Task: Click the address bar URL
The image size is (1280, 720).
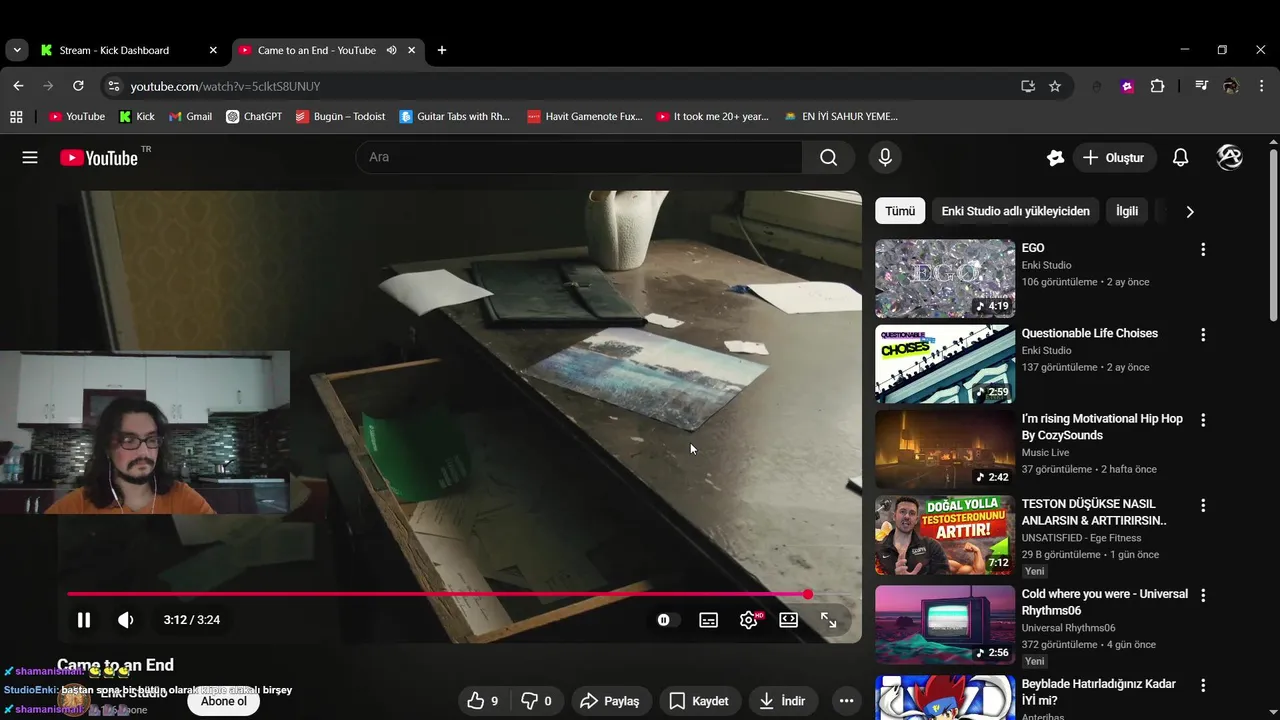Action: pos(225,86)
